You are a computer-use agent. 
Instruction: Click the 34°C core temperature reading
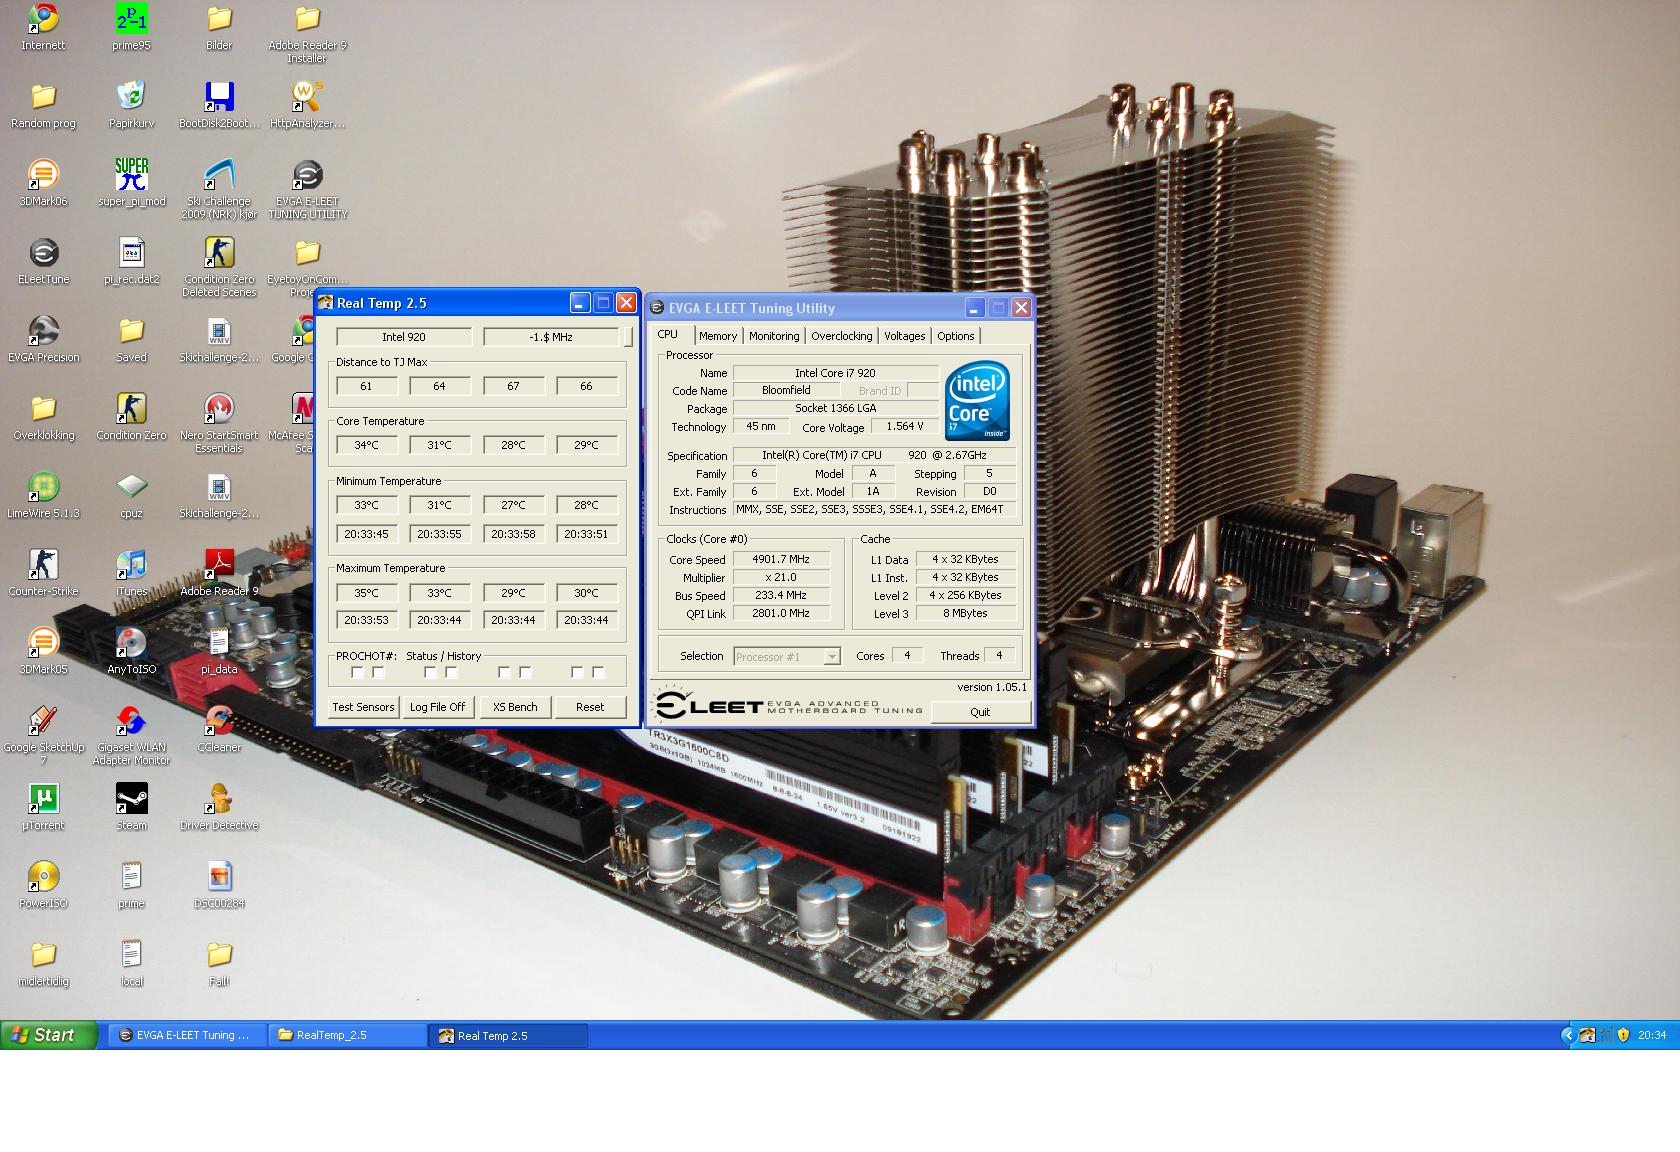[x=366, y=445]
